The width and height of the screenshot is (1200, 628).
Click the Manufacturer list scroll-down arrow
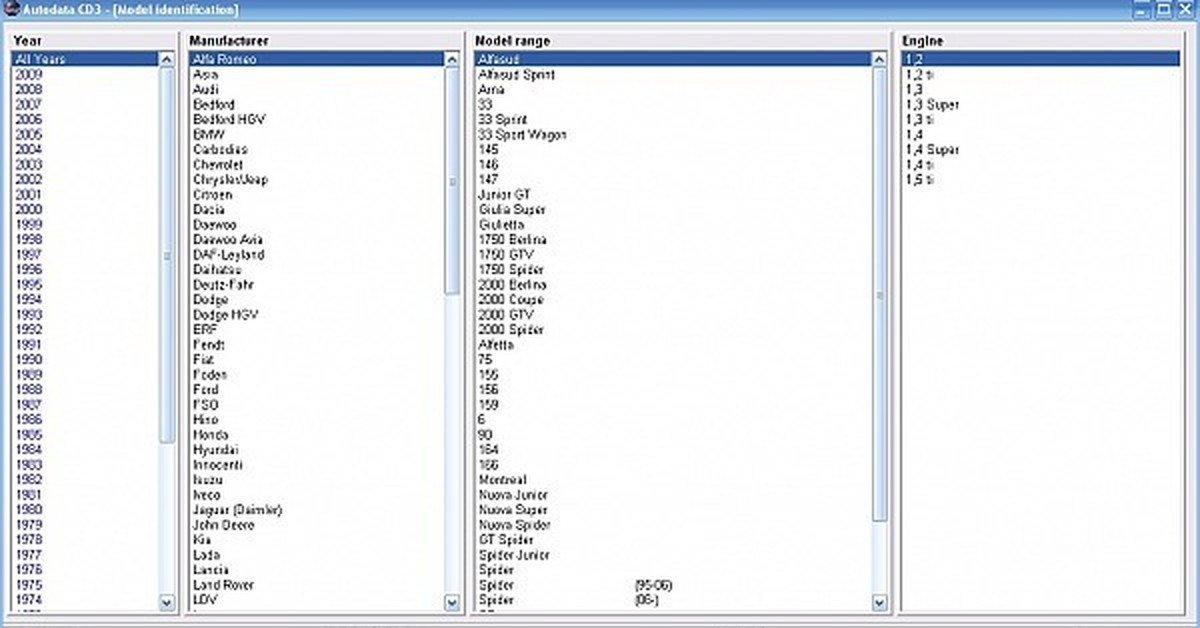click(452, 602)
